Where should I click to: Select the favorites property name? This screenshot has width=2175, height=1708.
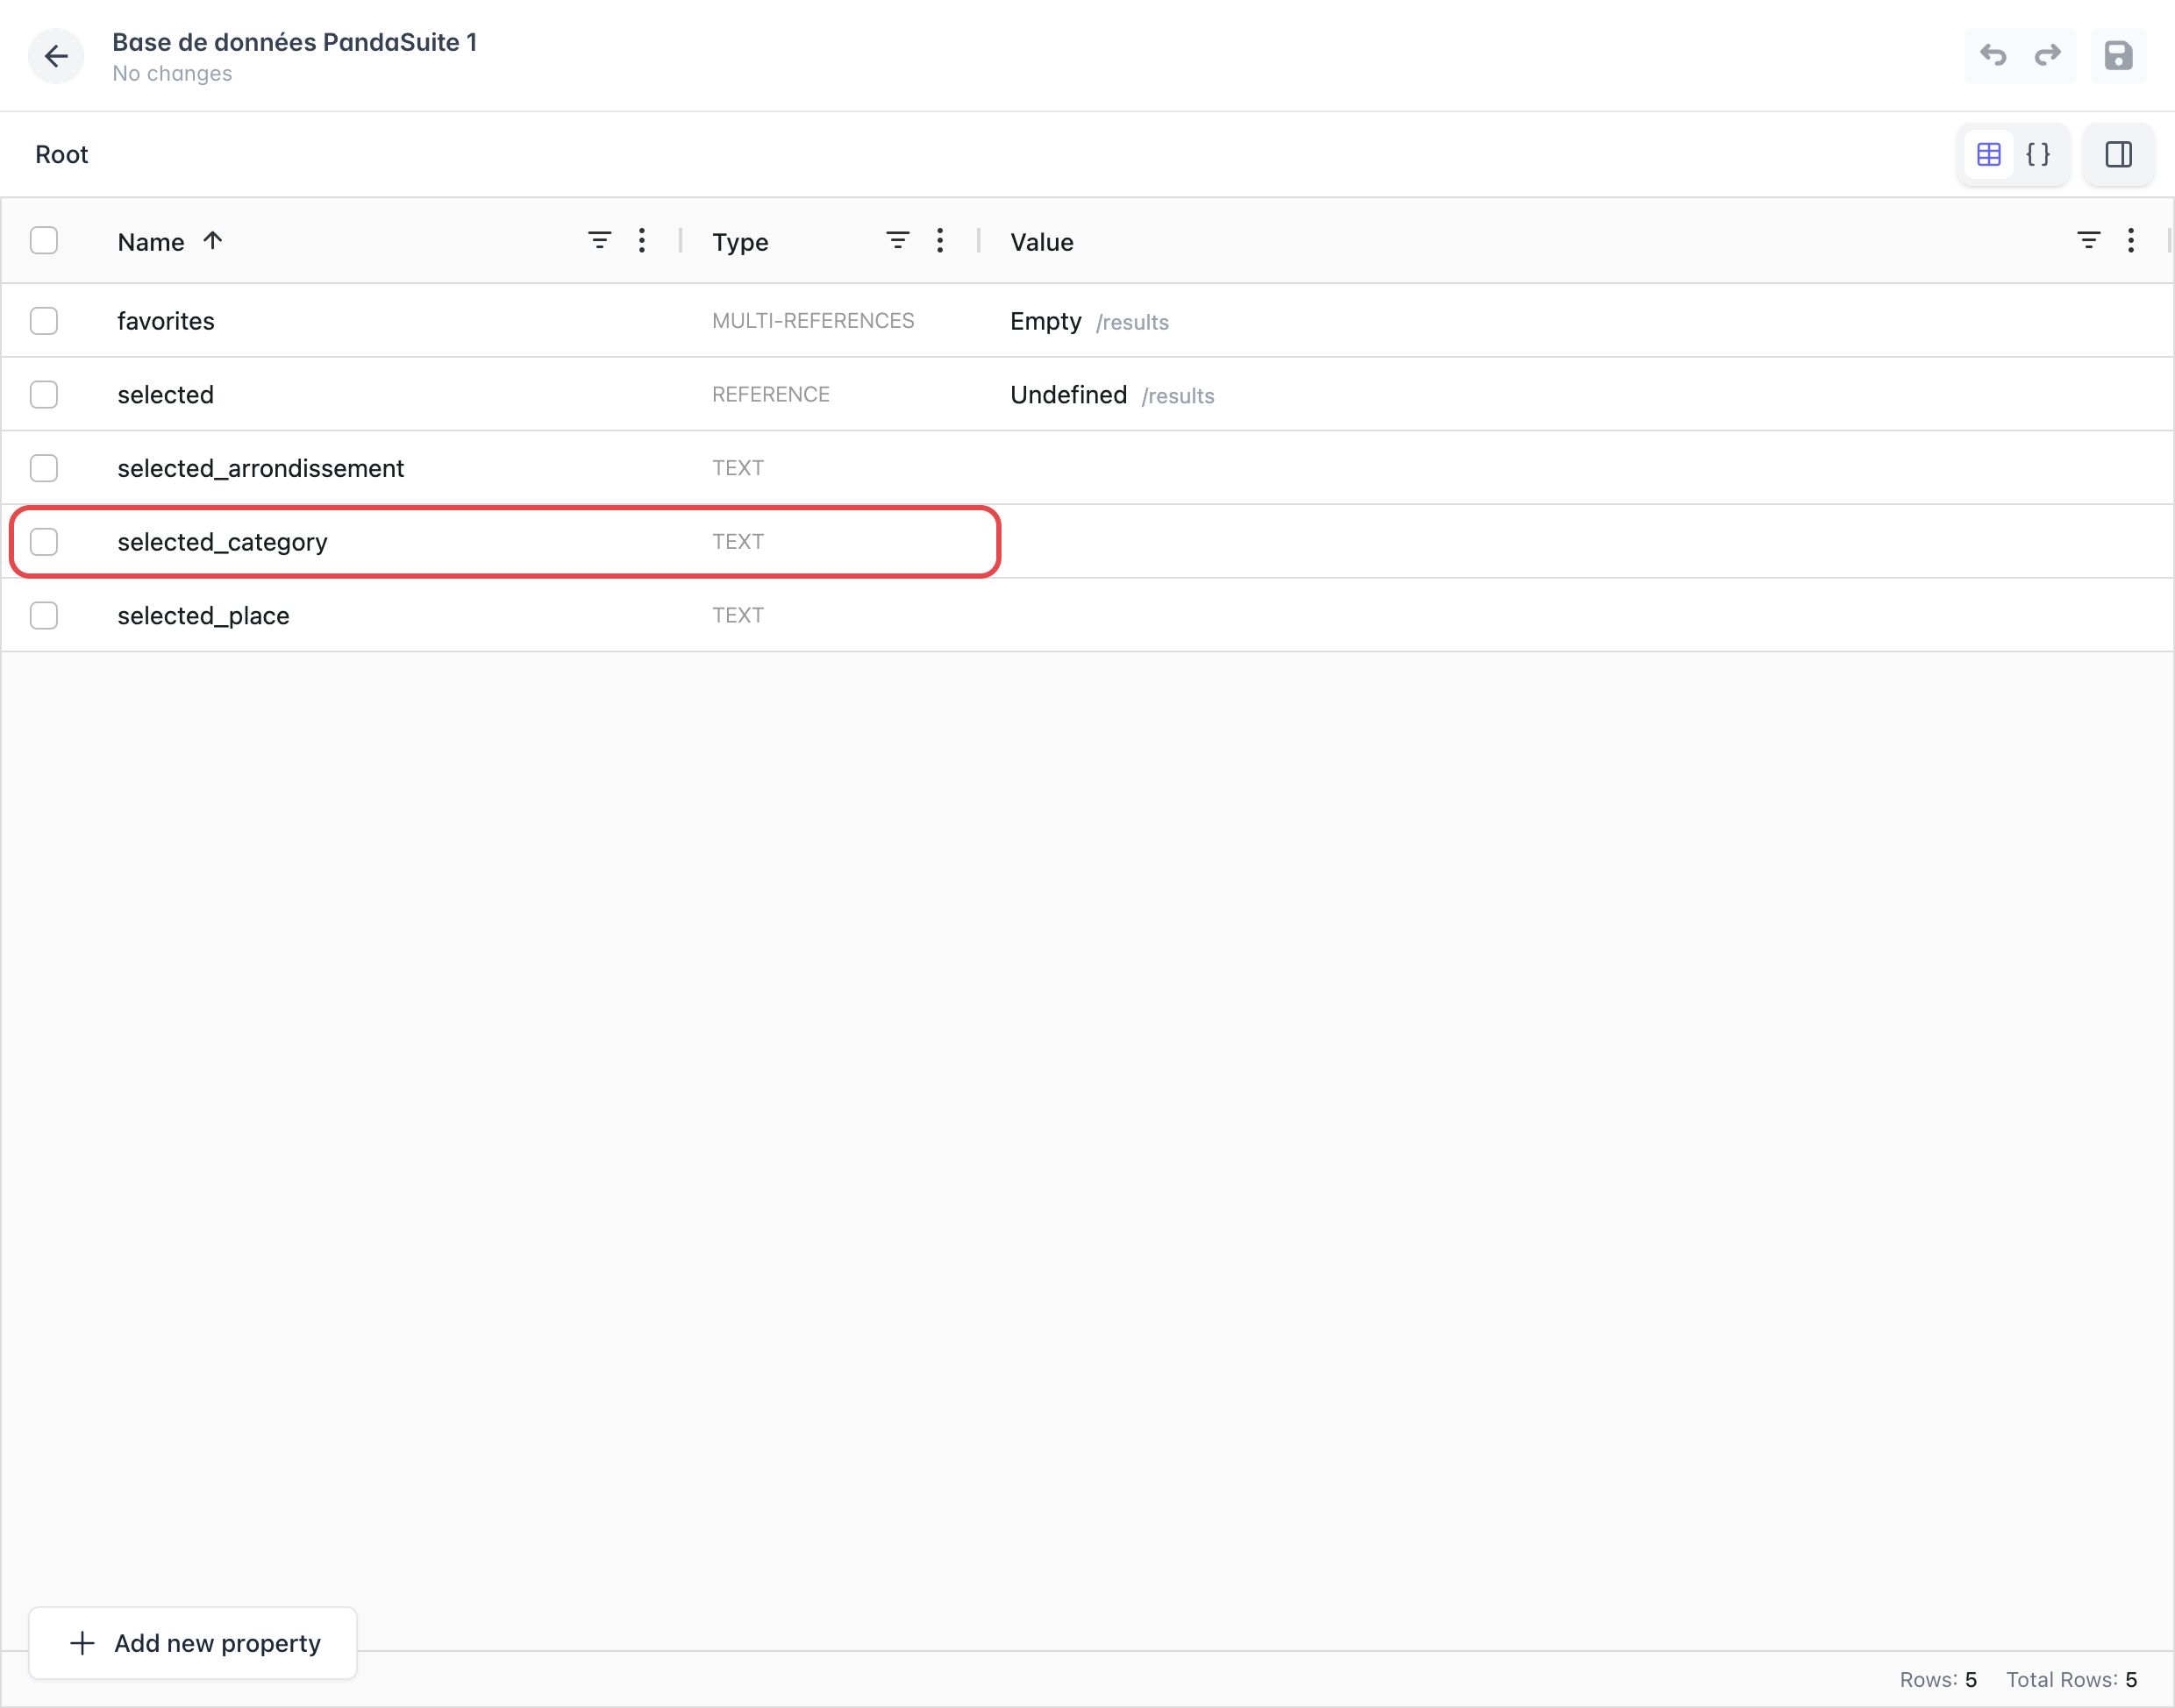tap(166, 321)
